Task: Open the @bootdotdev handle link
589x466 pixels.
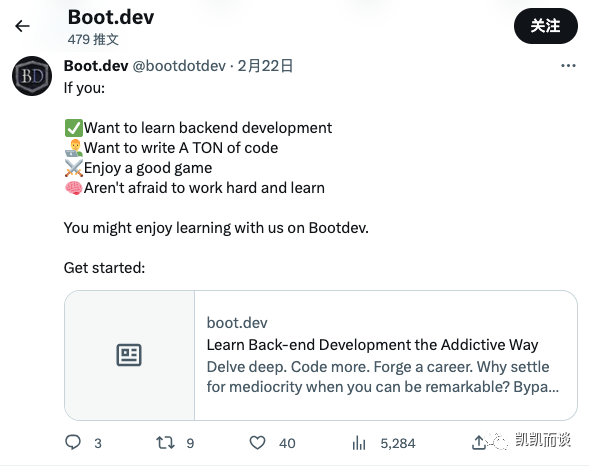Action: click(179, 66)
